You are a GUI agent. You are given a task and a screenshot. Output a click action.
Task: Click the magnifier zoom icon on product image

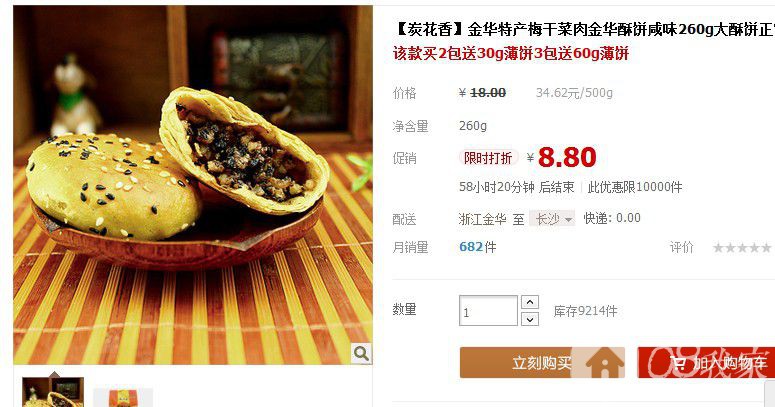(x=361, y=354)
